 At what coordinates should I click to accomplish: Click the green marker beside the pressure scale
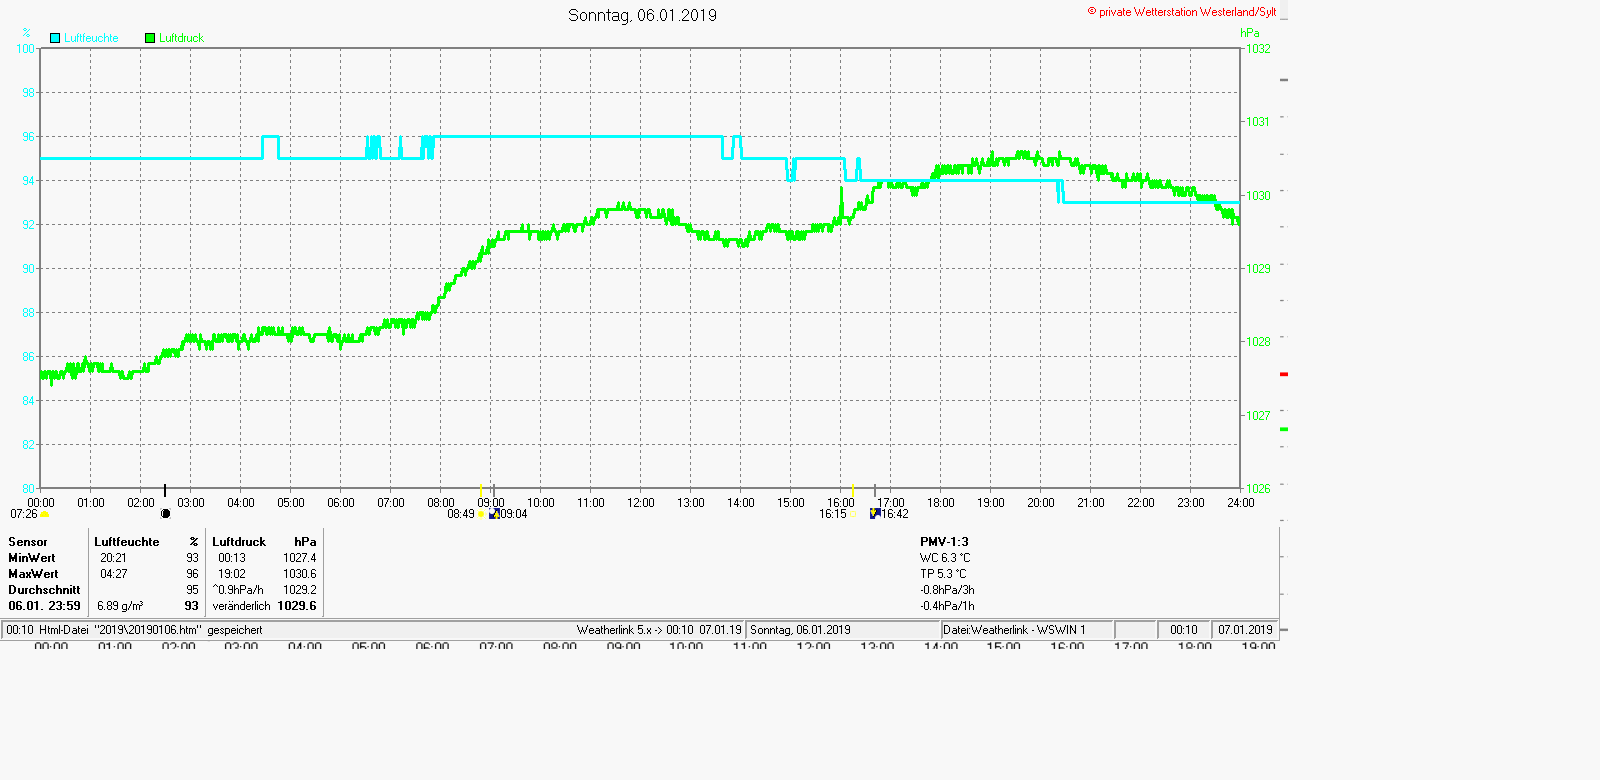1284,429
